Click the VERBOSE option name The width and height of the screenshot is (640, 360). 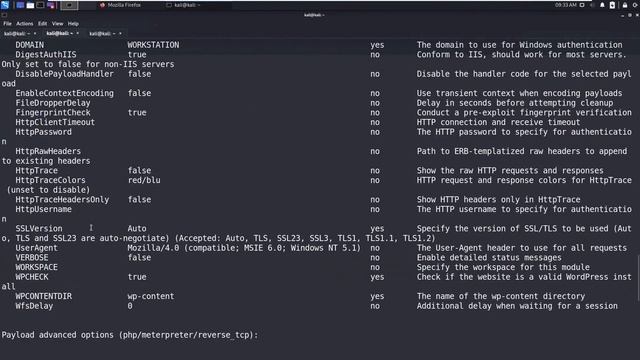click(32, 258)
